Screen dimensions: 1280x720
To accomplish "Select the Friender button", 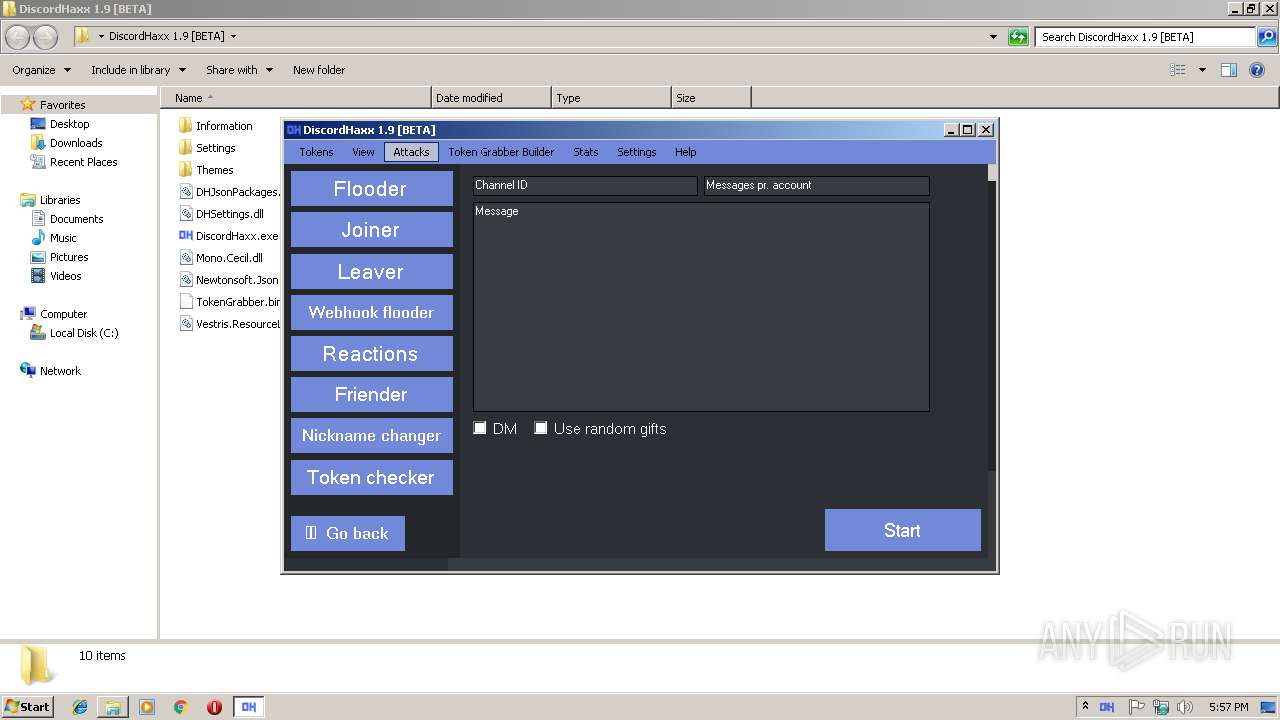I will pyautogui.click(x=372, y=395).
